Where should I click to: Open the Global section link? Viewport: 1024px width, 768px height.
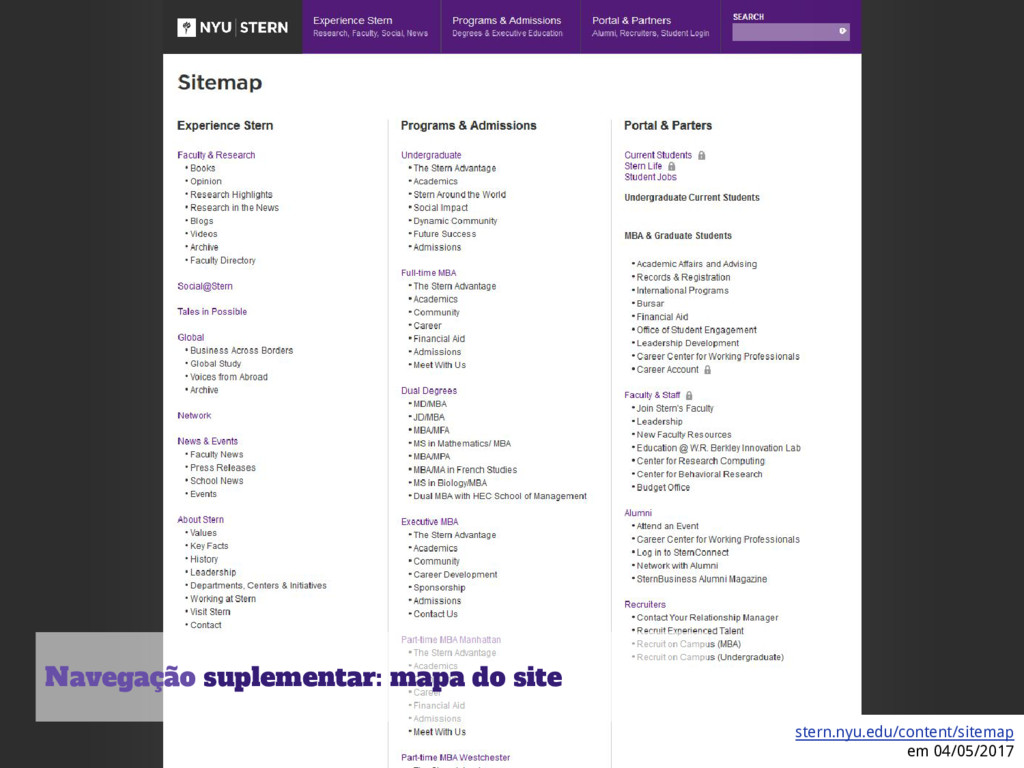[x=191, y=338]
